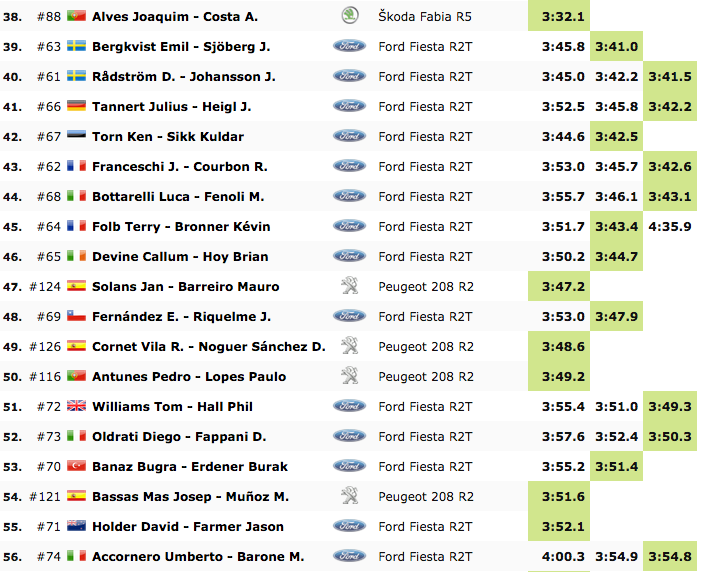The height and width of the screenshot is (572, 709).
Task: Click the highlighted 3:32.1 time cell
Action: [563, 16]
